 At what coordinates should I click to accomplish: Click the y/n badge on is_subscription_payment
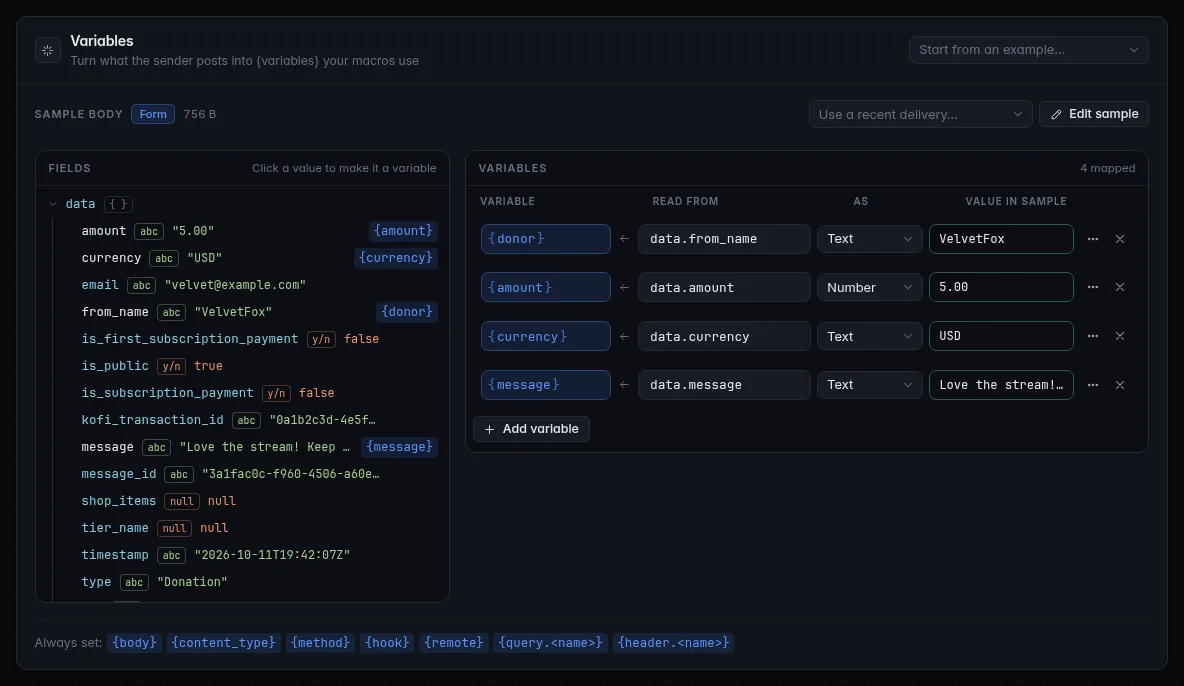276,393
